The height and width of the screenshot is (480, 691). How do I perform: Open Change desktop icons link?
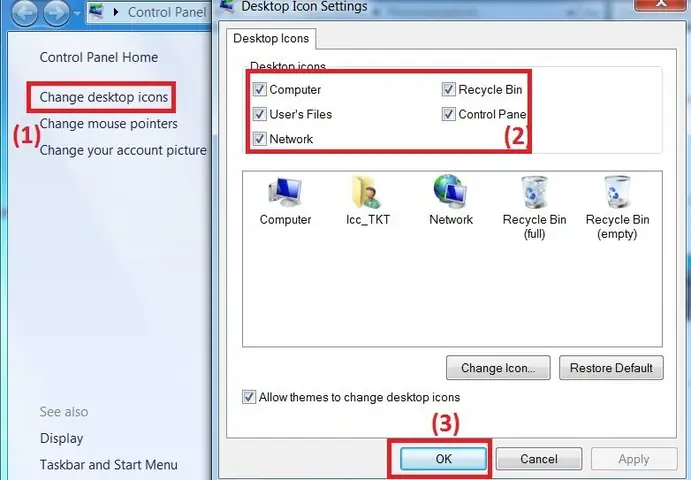pyautogui.click(x=104, y=97)
